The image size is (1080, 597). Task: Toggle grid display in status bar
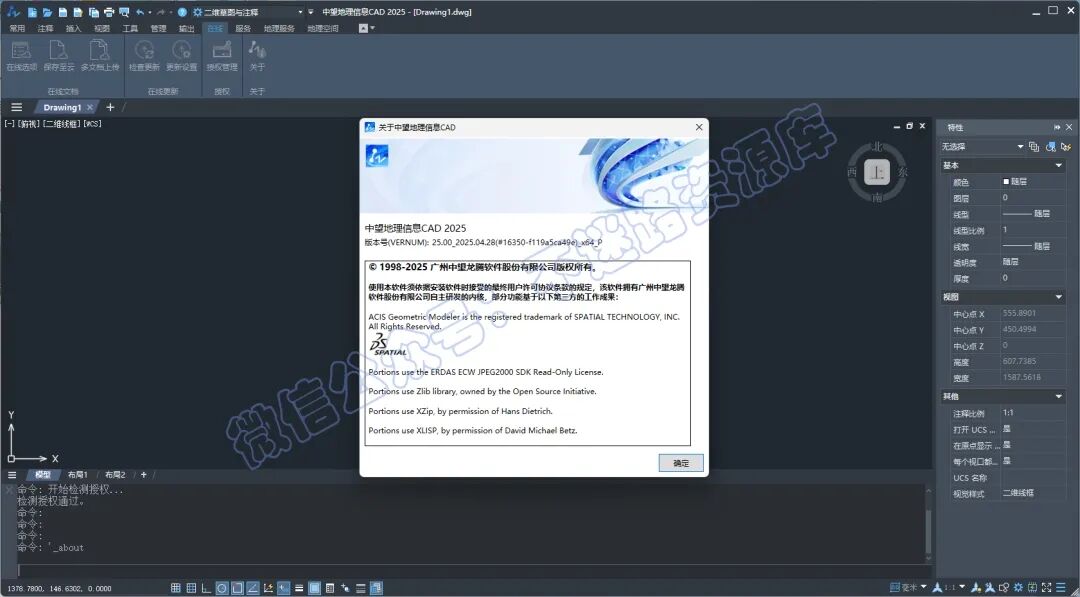191,588
